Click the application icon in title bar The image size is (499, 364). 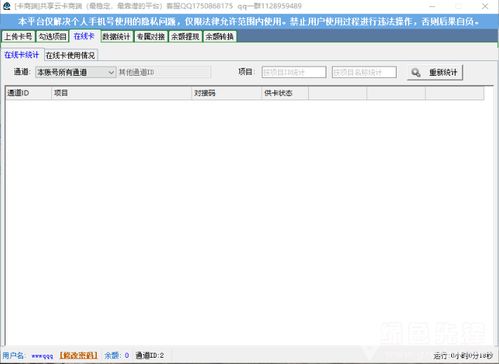[x=7, y=6]
